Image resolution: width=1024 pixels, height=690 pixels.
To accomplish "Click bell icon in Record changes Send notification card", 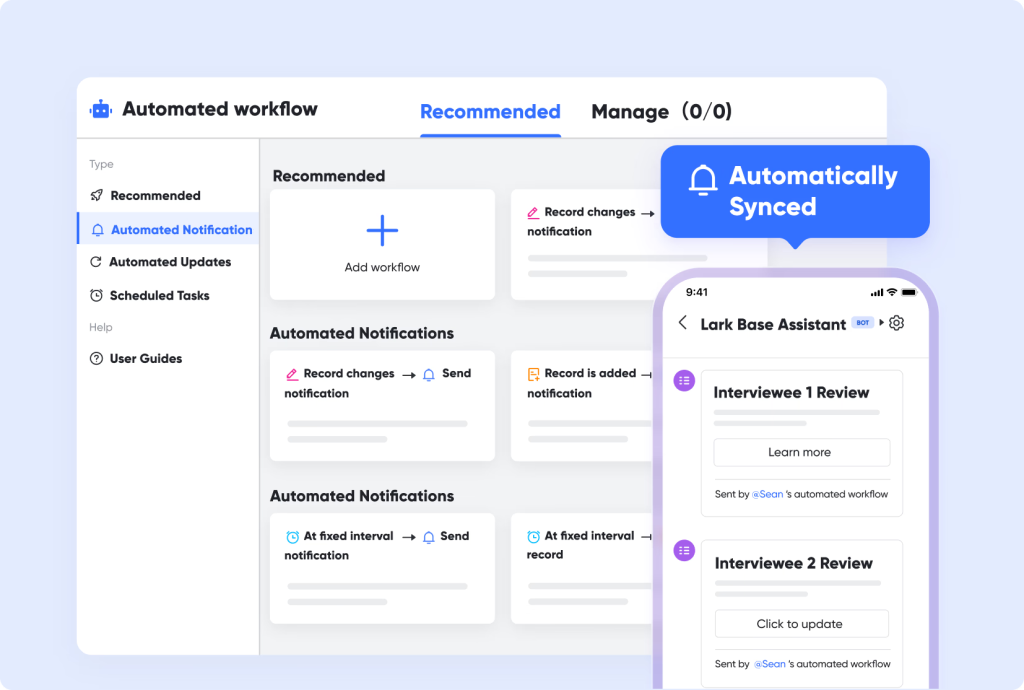I will tap(428, 374).
